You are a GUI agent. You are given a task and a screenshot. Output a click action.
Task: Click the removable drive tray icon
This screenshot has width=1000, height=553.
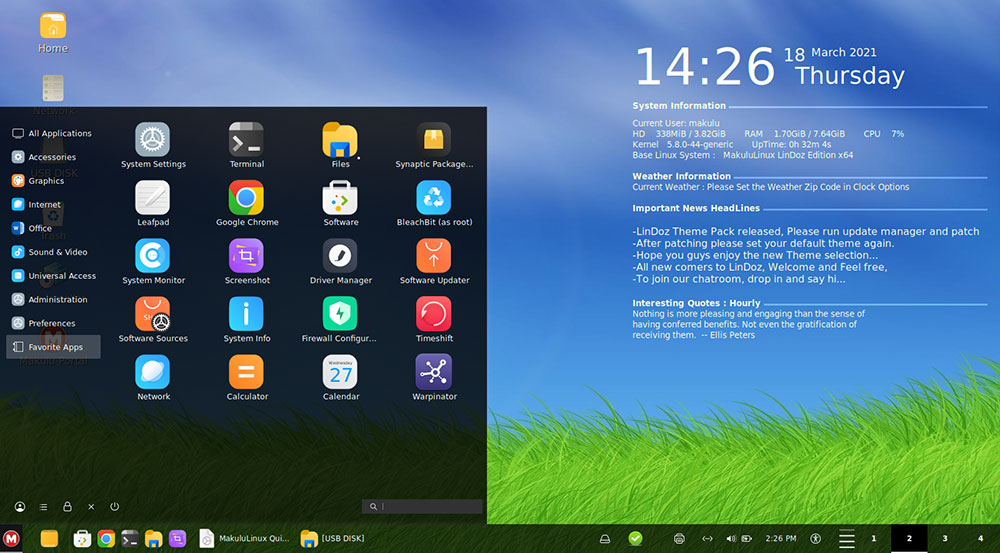coord(605,539)
